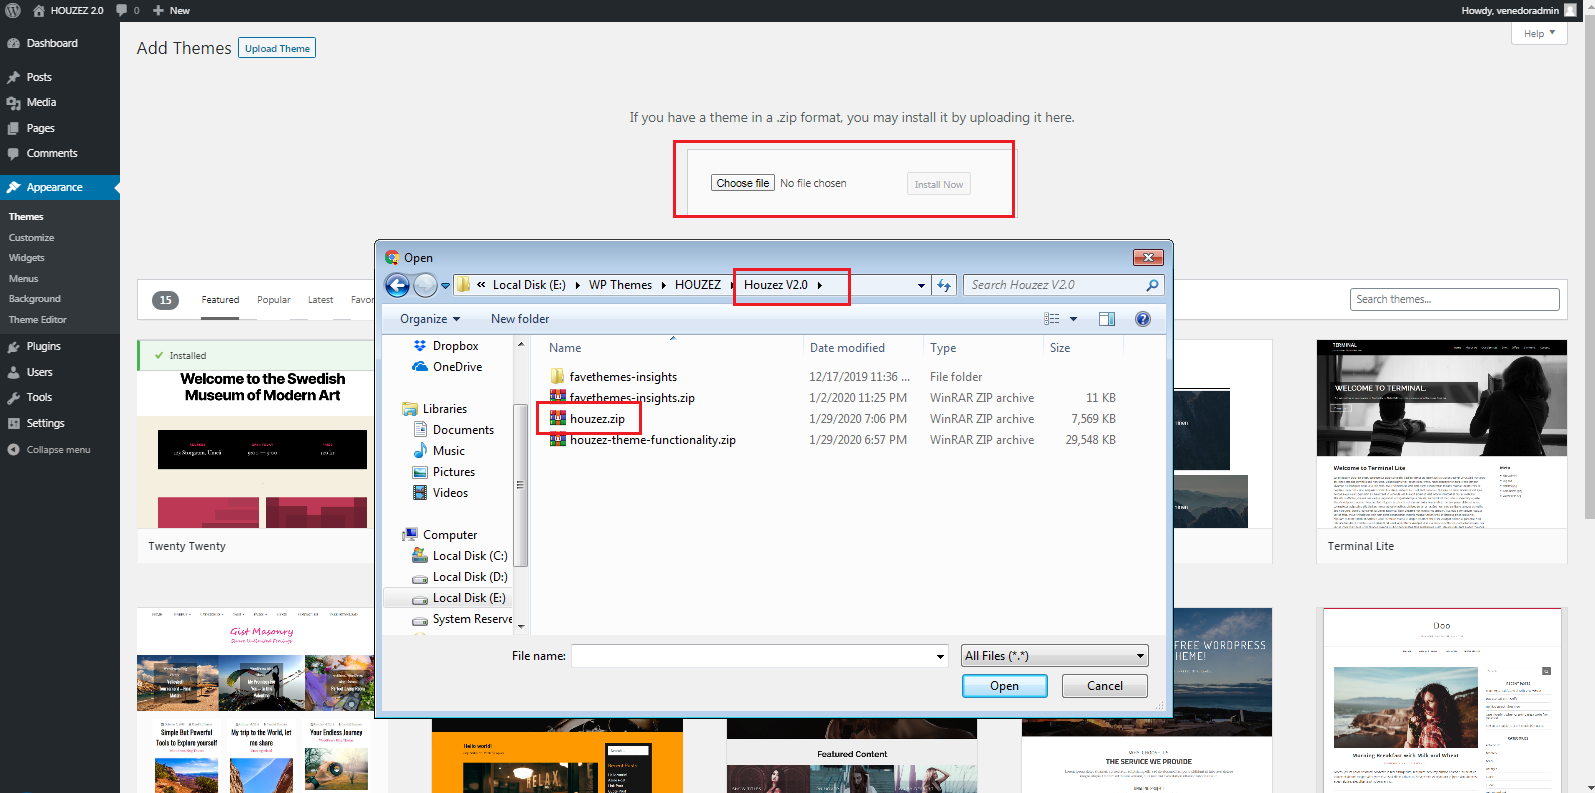Collapse the admin sidebar menu
This screenshot has width=1595, height=793.
pyautogui.click(x=58, y=450)
